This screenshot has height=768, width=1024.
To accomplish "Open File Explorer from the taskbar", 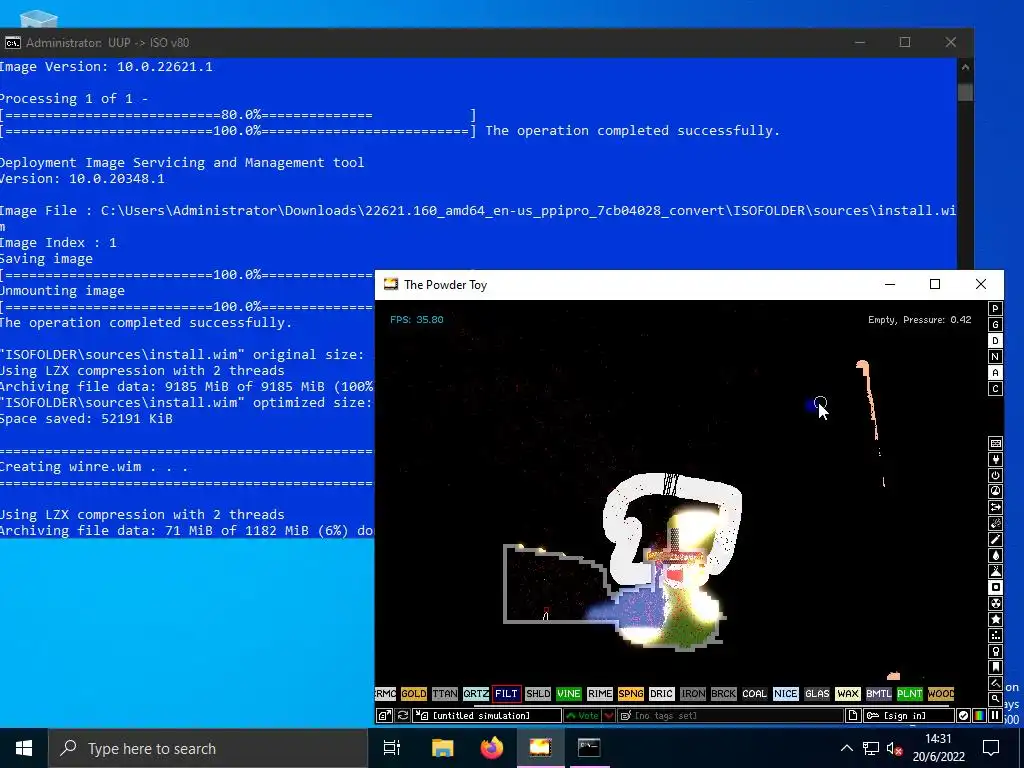I will coord(443,748).
